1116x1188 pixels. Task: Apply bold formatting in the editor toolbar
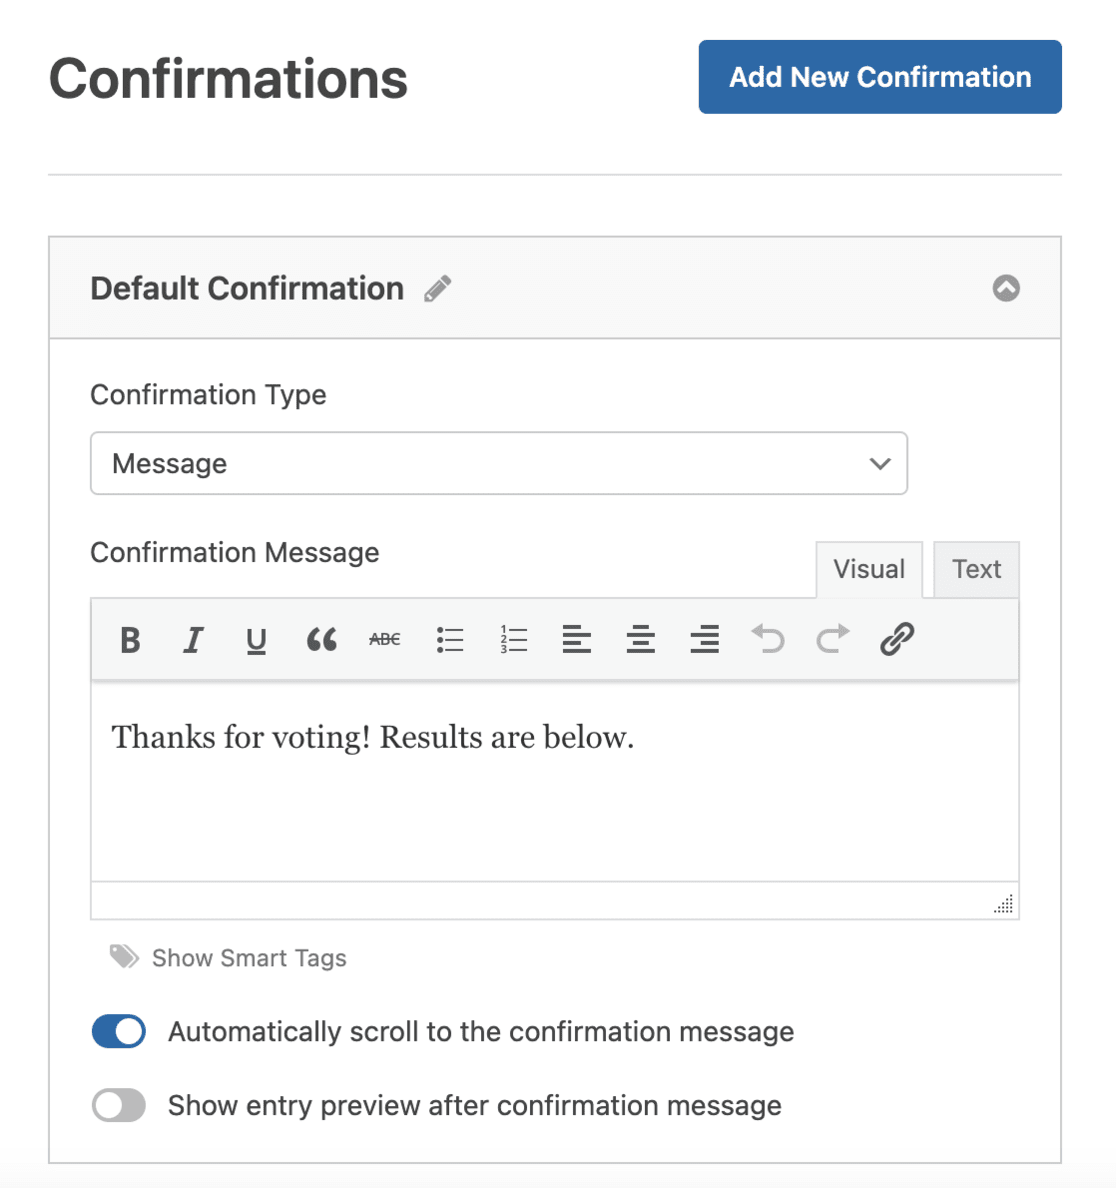point(130,640)
